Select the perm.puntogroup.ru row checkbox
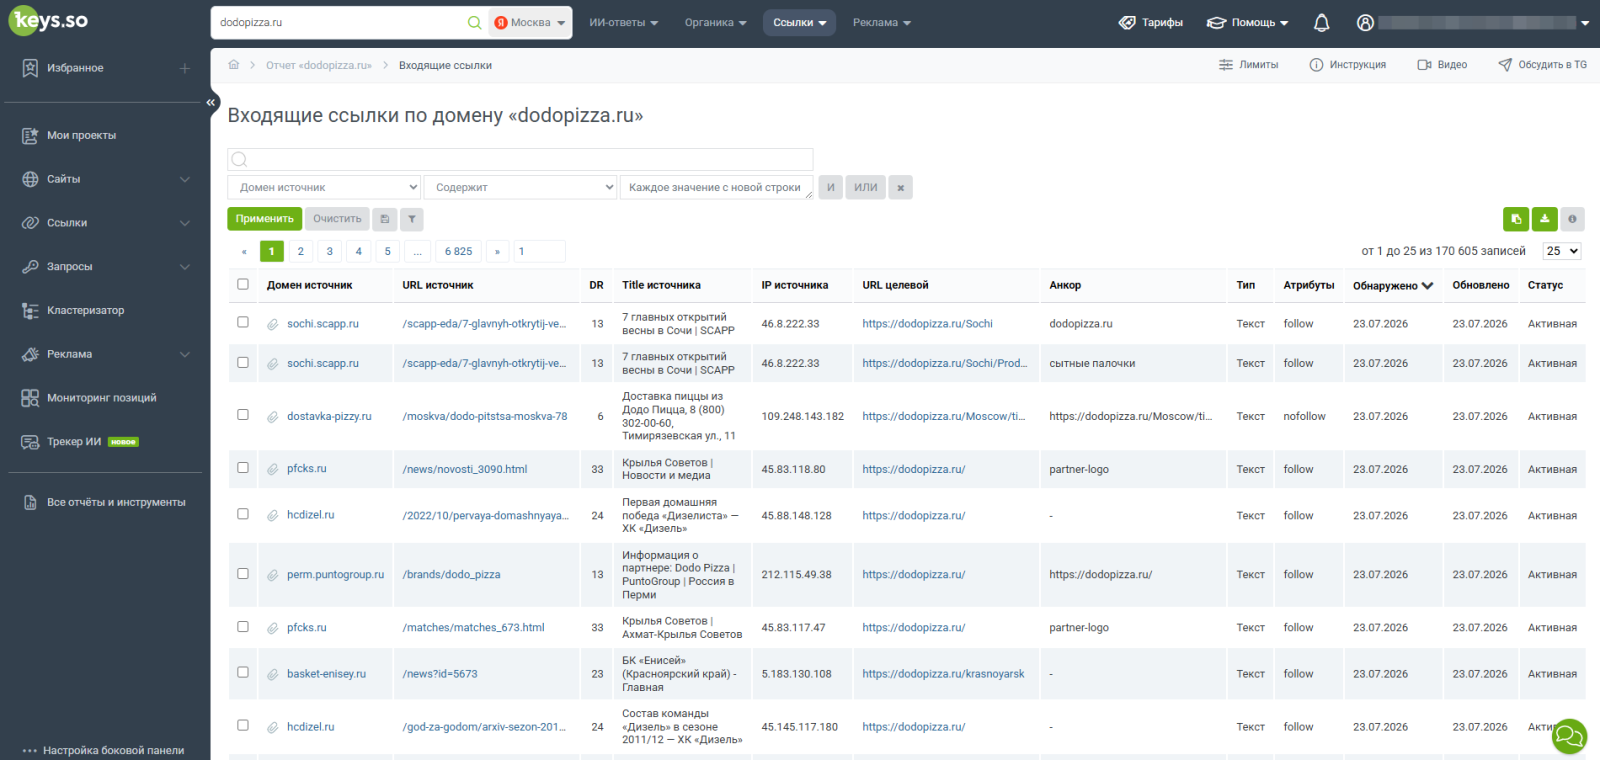The height and width of the screenshot is (760, 1600). click(243, 573)
